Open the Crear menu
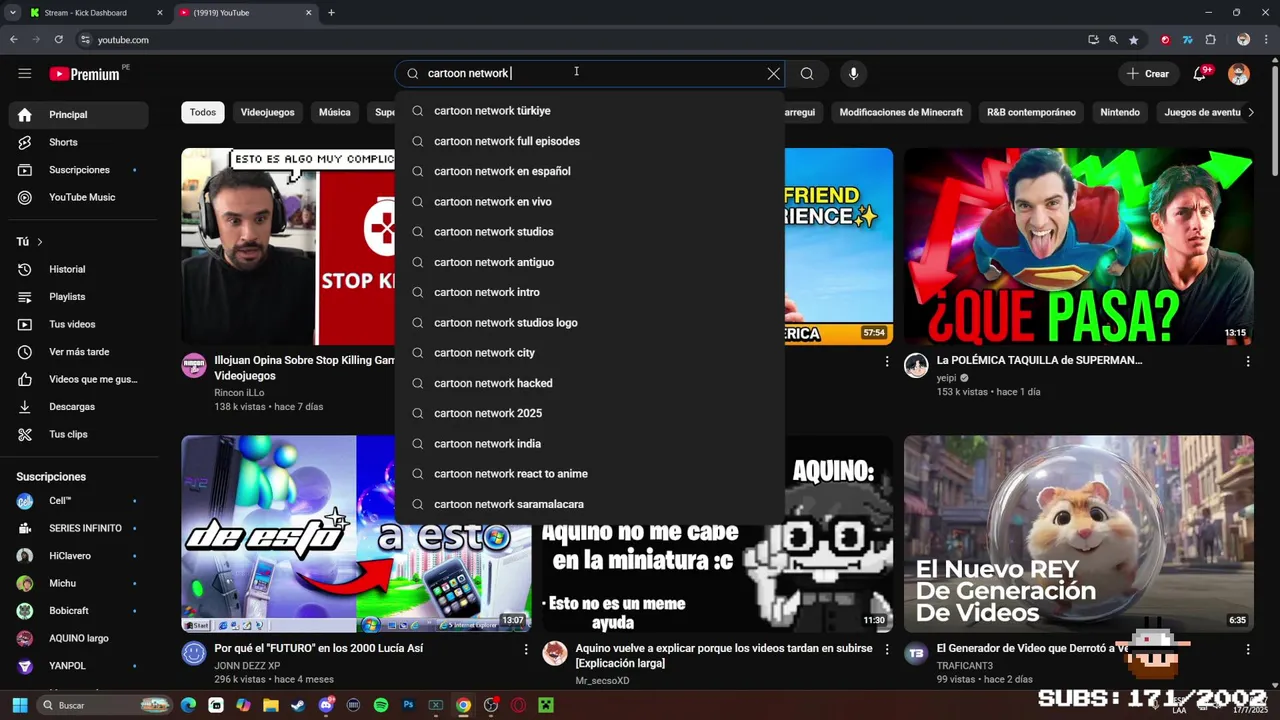This screenshot has height=720, width=1280. (x=1147, y=73)
